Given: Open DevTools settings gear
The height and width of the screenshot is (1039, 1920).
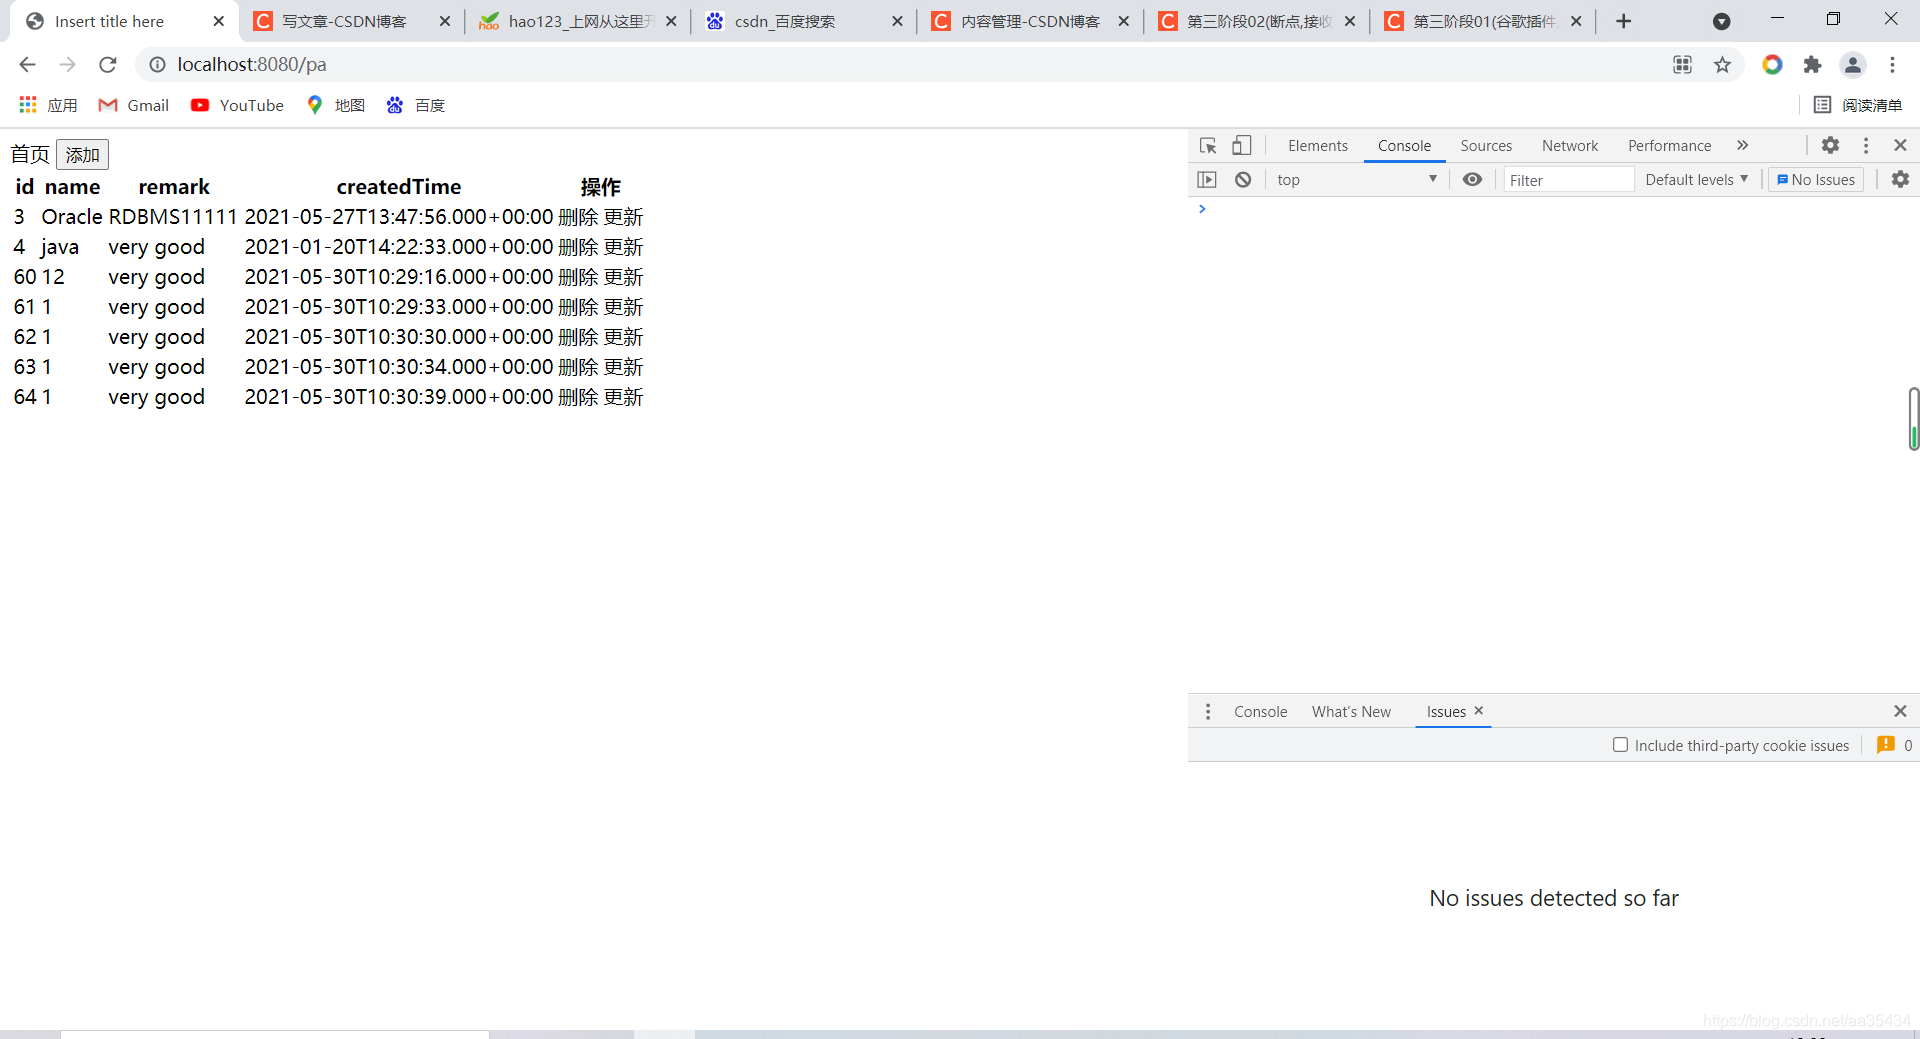Looking at the screenshot, I should point(1830,145).
